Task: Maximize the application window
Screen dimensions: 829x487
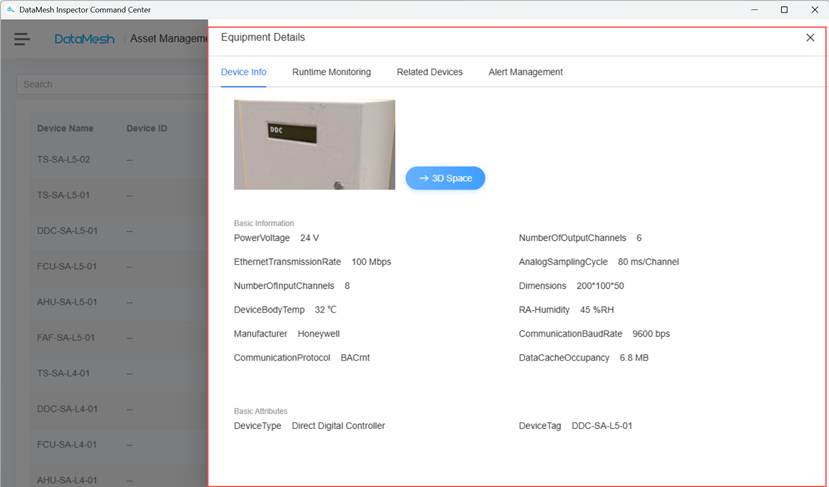Action: click(x=783, y=9)
